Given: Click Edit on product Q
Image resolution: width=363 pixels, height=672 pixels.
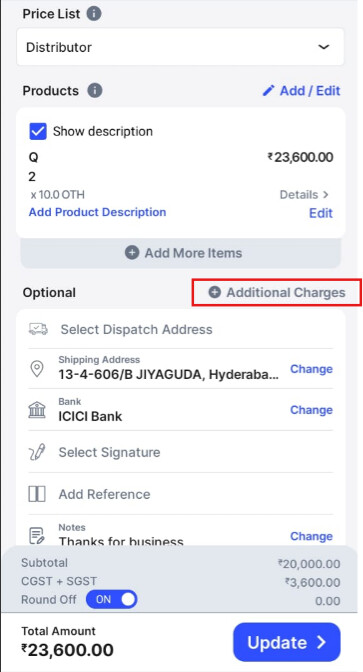Looking at the screenshot, I should click(321, 213).
